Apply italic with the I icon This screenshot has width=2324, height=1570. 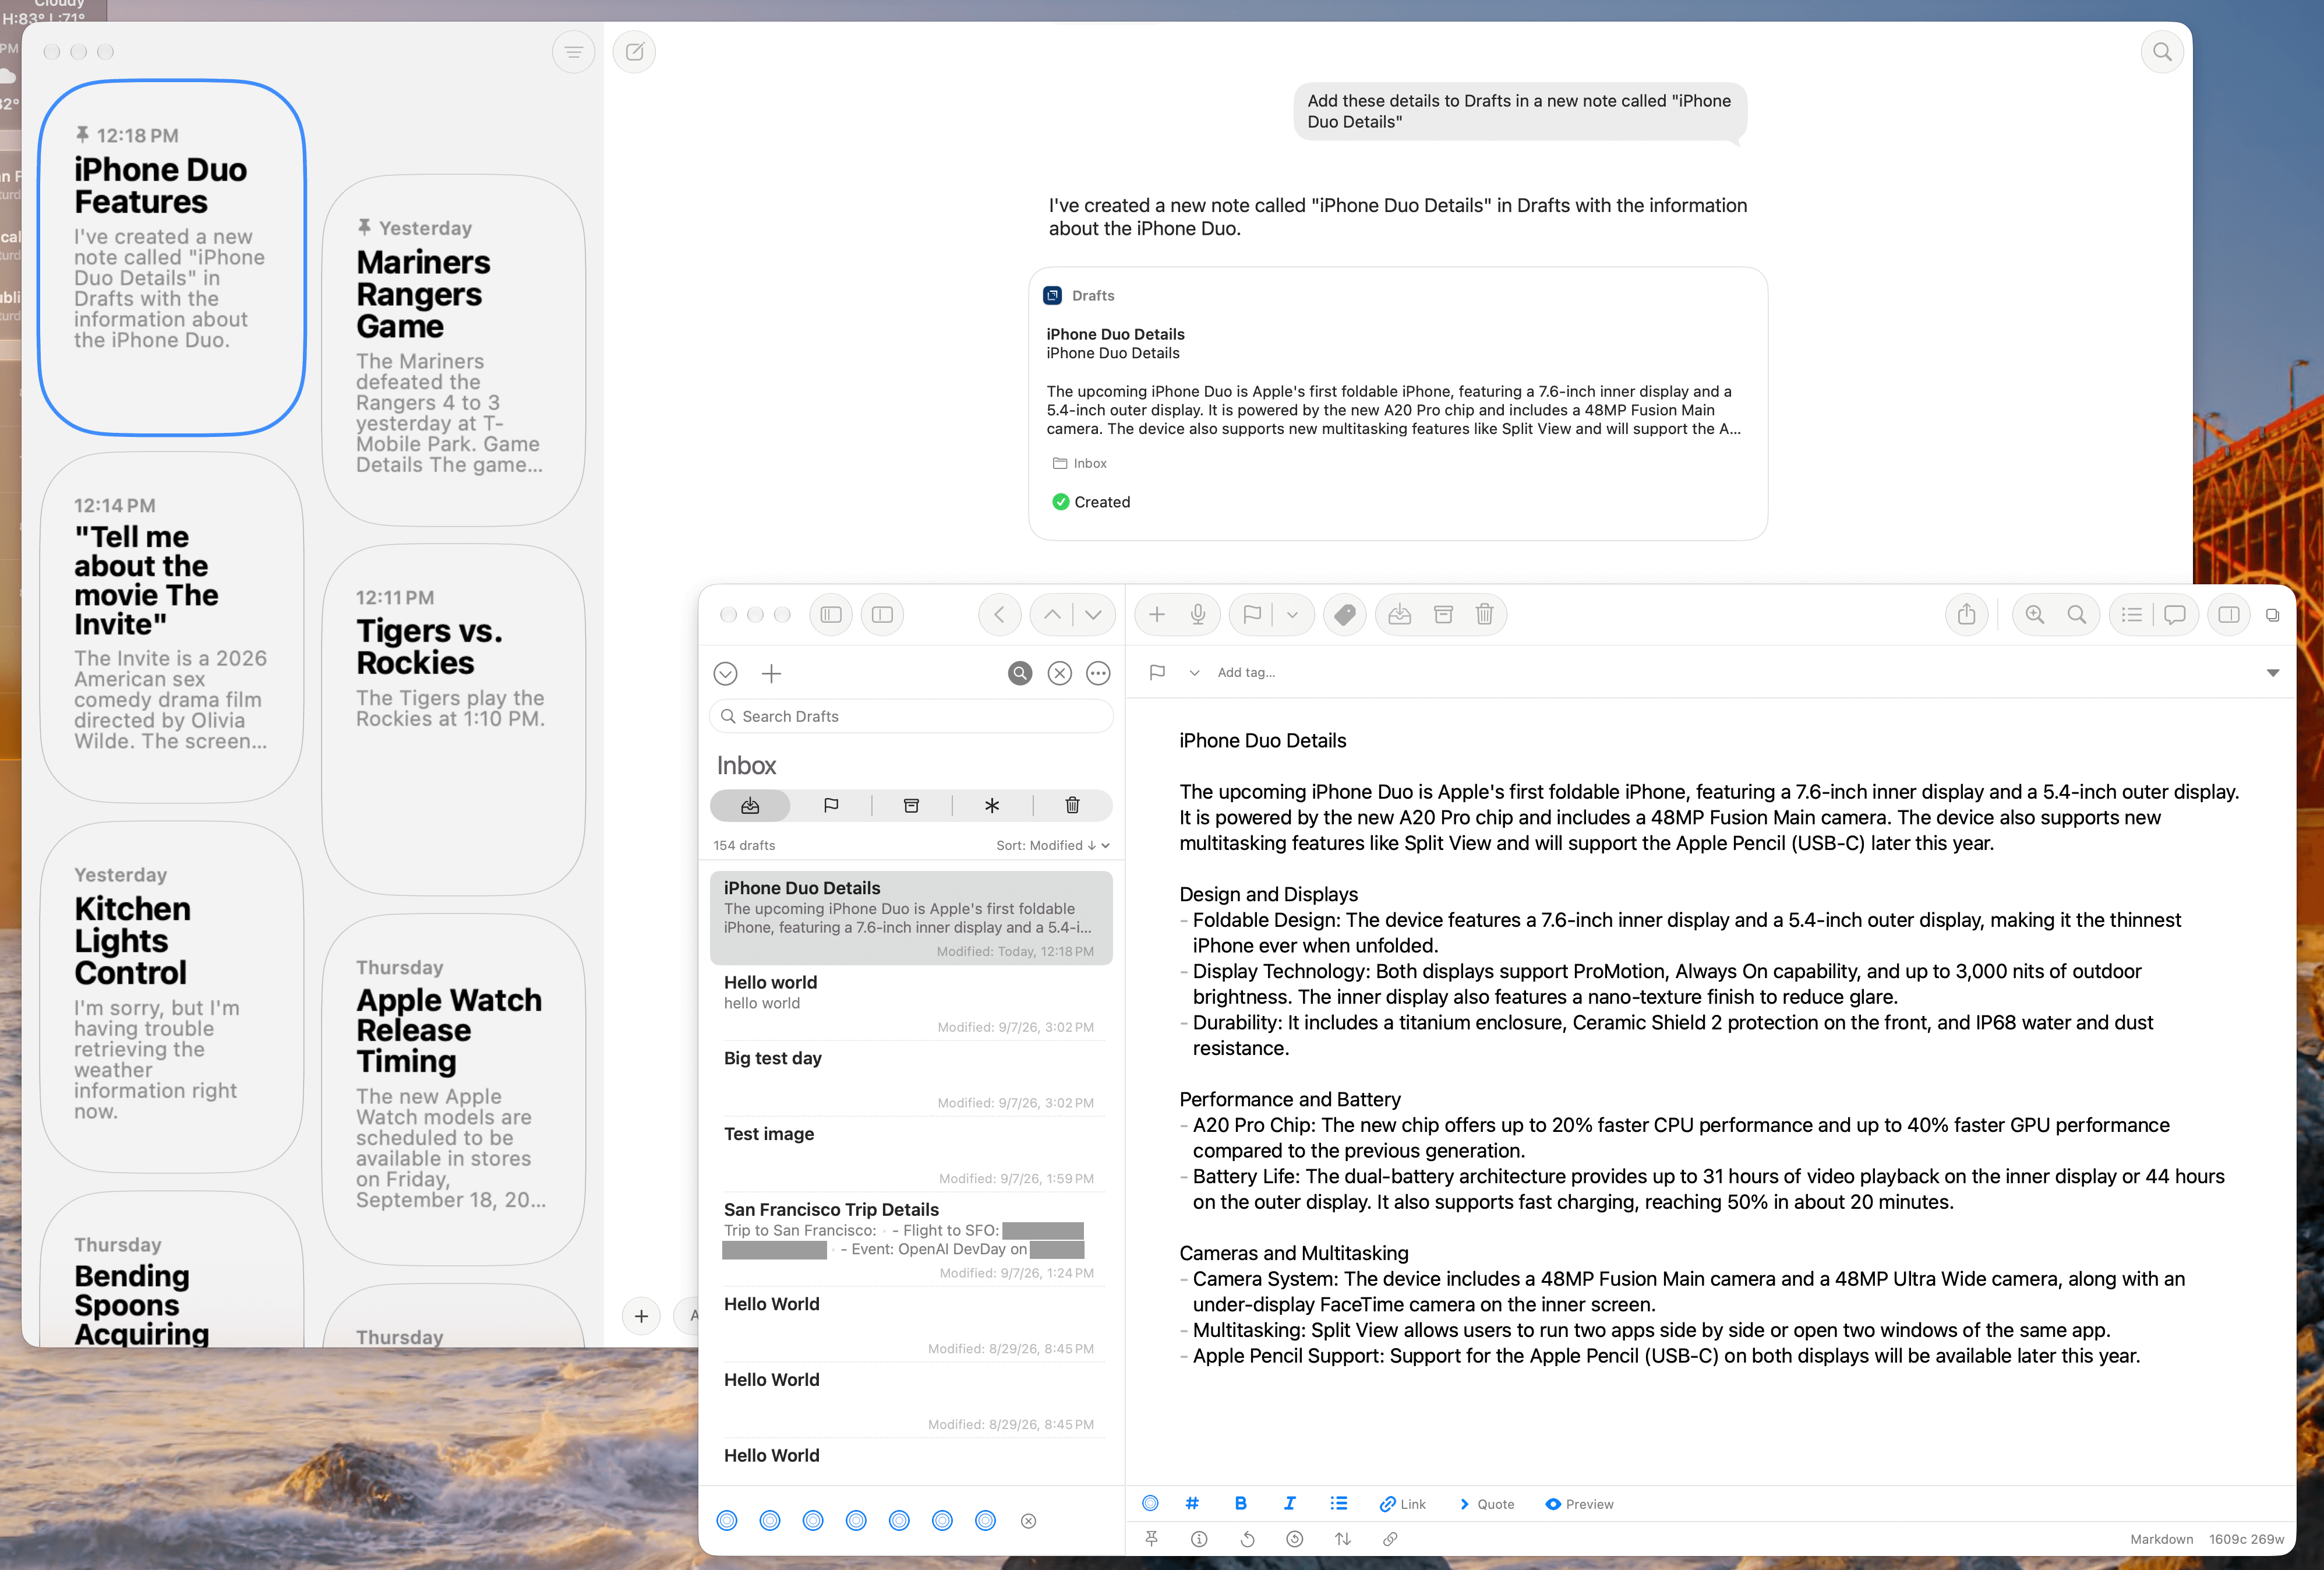click(1290, 1504)
